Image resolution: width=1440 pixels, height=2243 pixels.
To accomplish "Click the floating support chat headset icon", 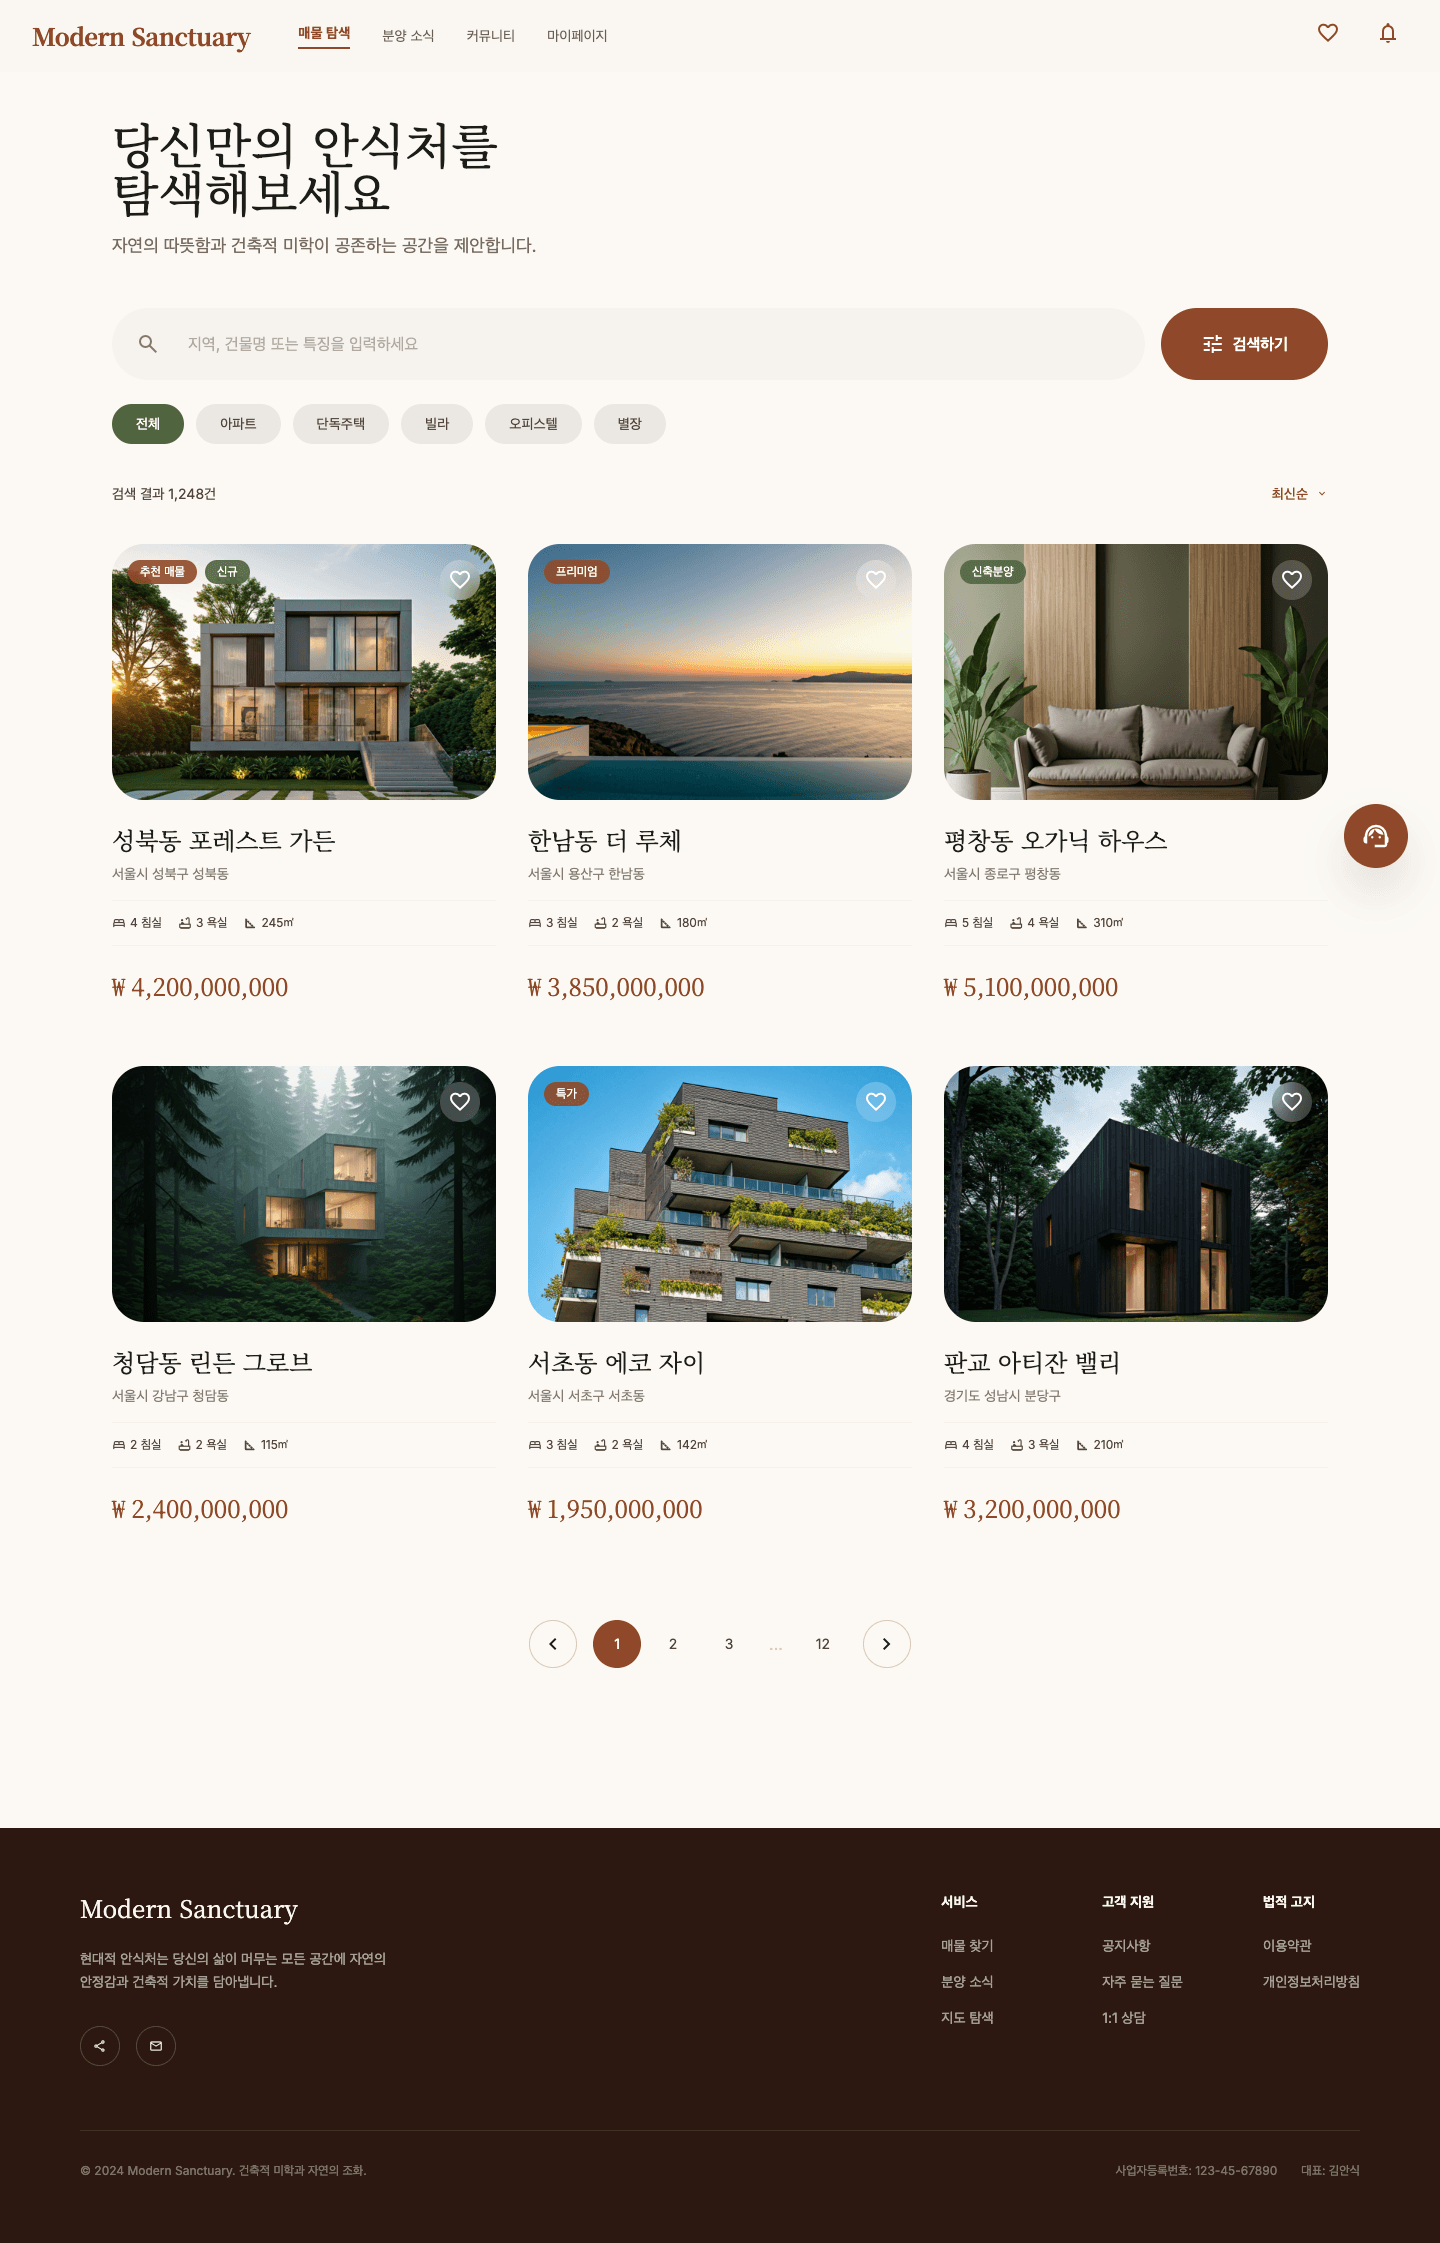I will click(x=1376, y=836).
